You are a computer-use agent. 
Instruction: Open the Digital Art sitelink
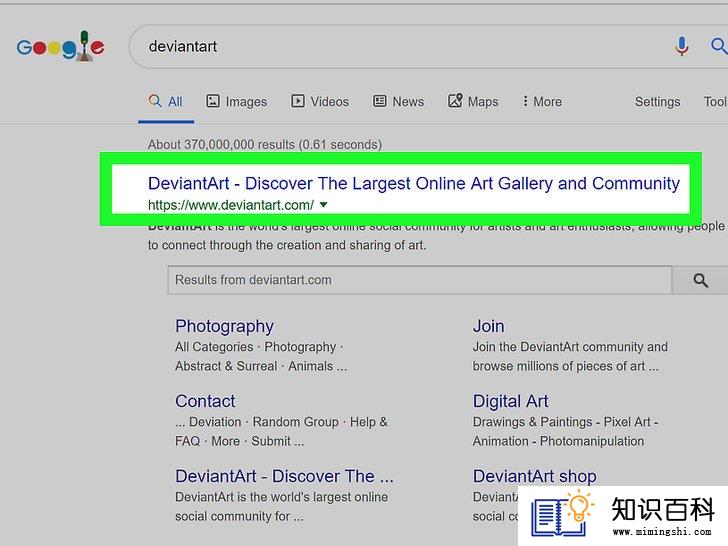click(511, 401)
